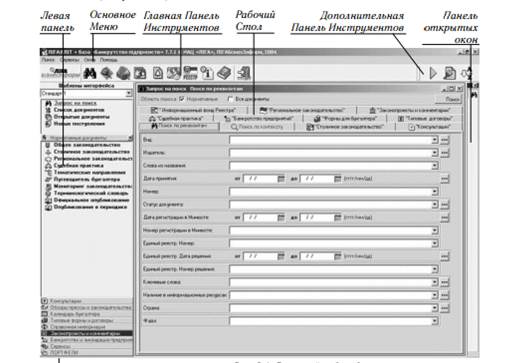The image size is (505, 363).
Task: Open calendar for Минюст registration date 'до'
Action: (337, 218)
